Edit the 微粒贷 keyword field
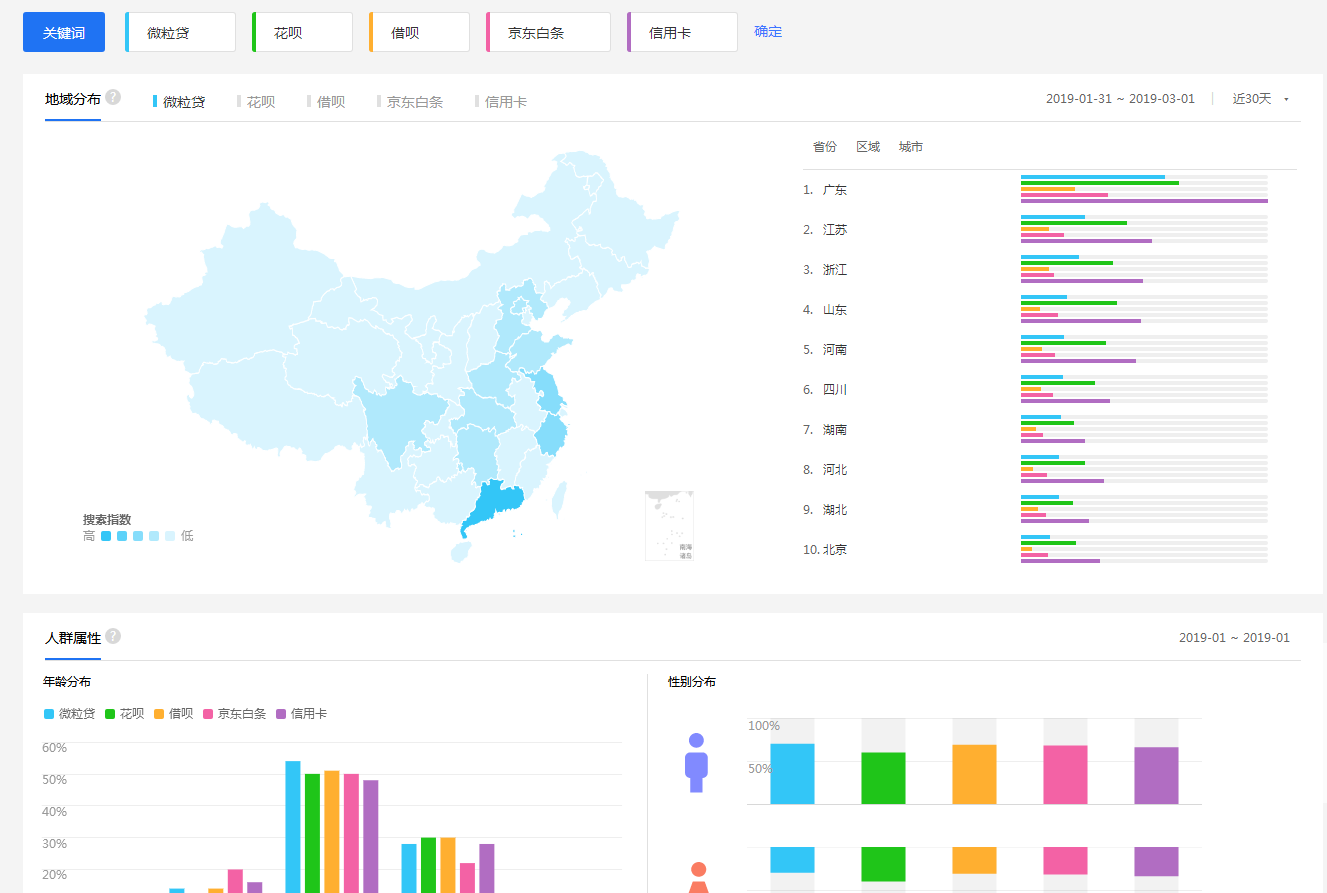 [181, 32]
